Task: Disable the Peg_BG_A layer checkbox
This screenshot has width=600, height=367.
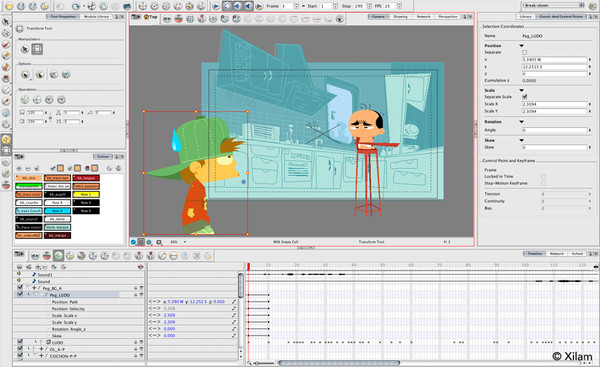Action: [20, 287]
